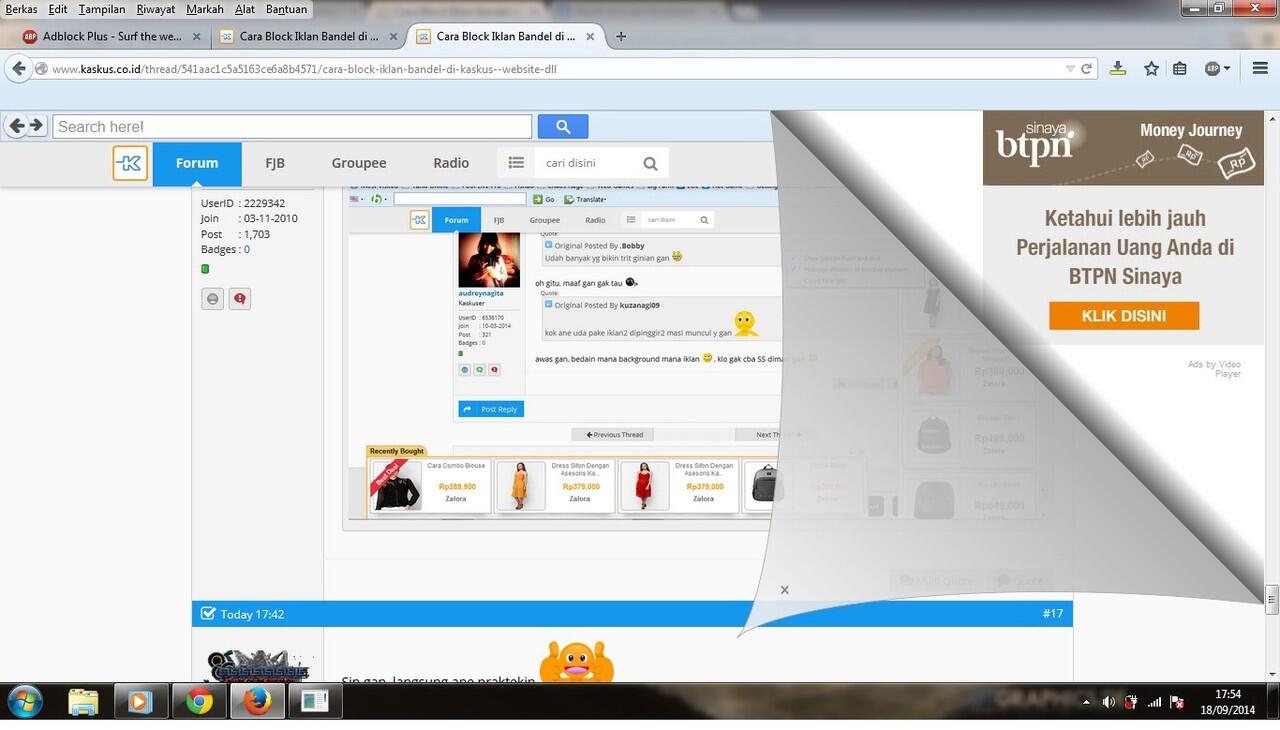Screen dimensions: 1280x730
Task: Open the Radio section
Action: point(451,163)
